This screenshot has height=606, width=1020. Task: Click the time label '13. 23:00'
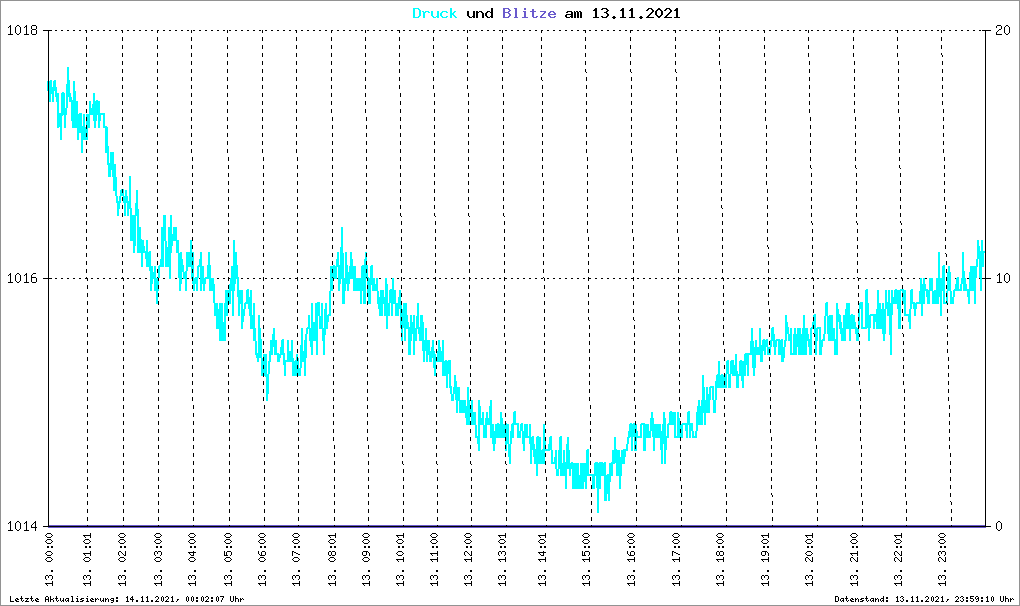coord(943,559)
